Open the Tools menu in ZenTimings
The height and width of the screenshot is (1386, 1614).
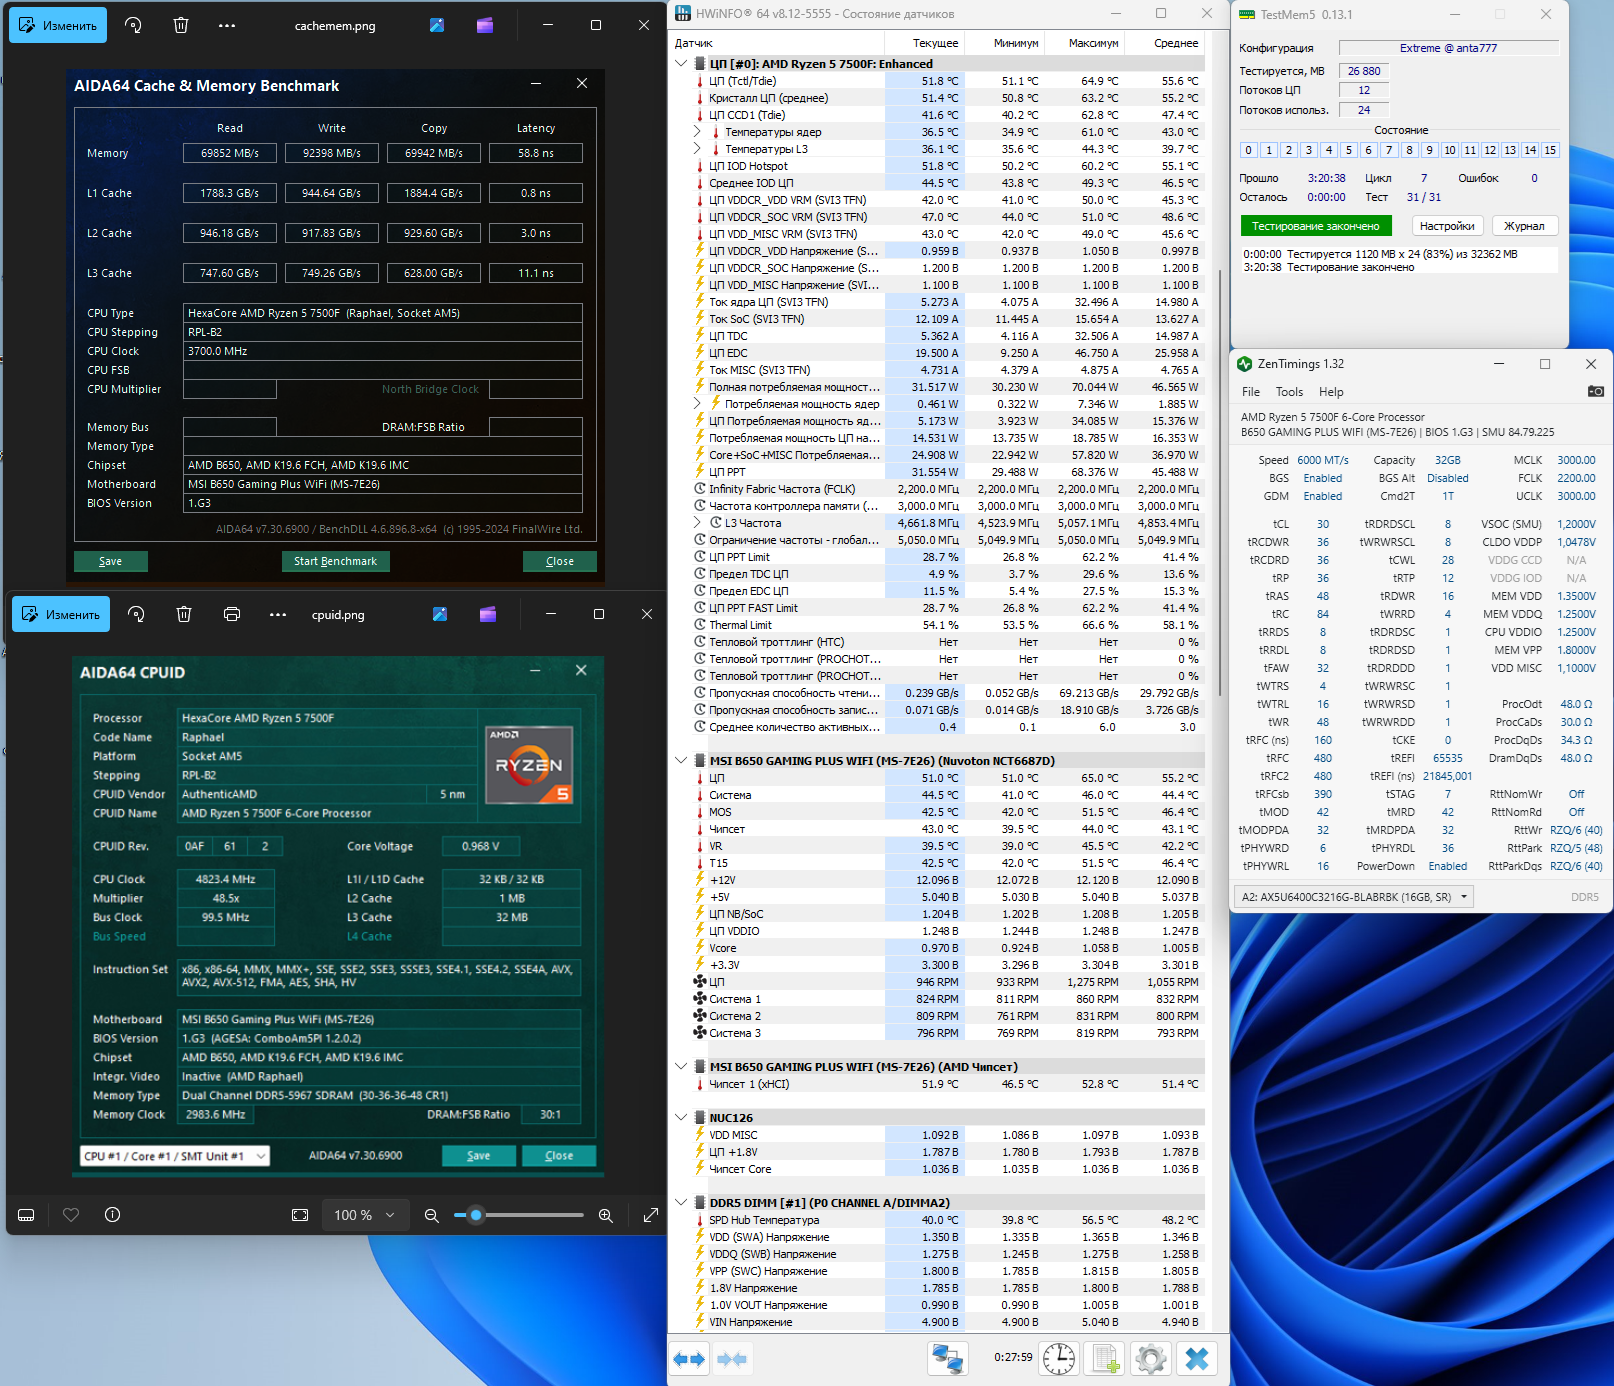coord(1289,392)
